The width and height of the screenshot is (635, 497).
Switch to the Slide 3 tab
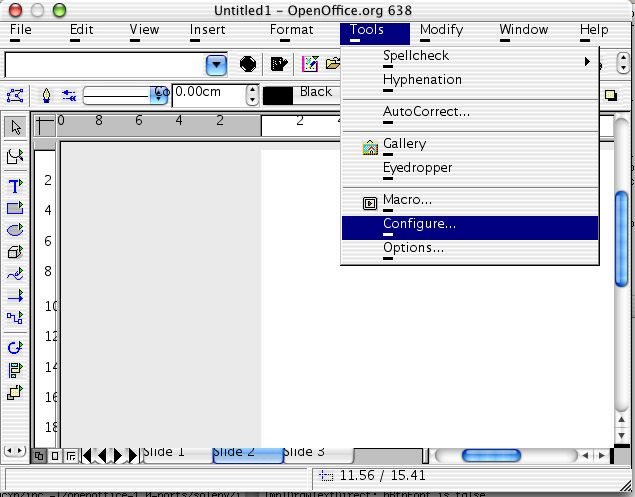pyautogui.click(x=318, y=455)
